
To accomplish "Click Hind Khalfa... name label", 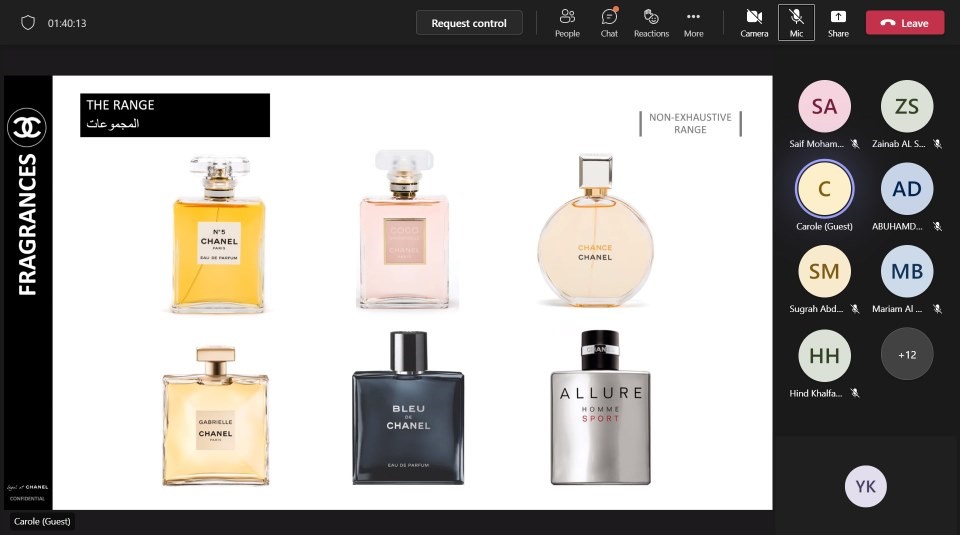I will 816,394.
